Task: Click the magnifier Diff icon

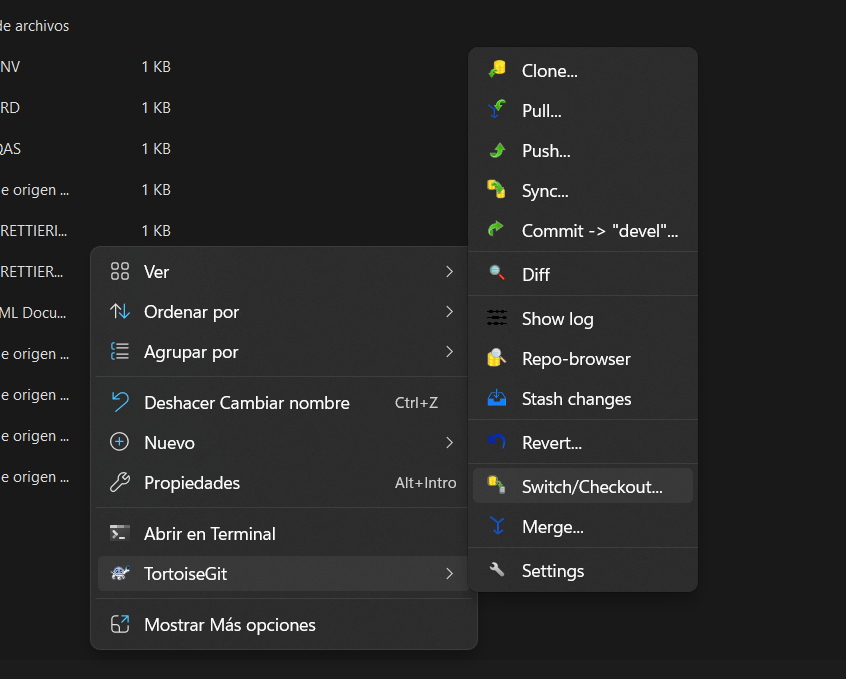Action: (497, 274)
